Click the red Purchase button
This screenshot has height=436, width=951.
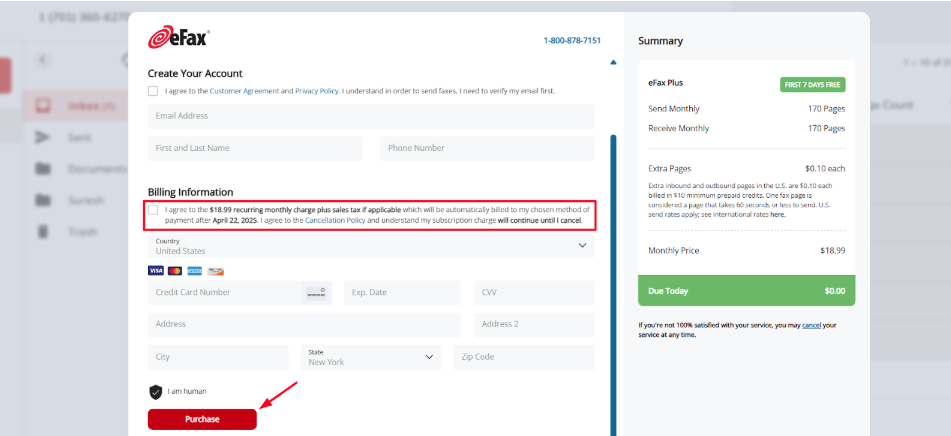[x=202, y=419]
